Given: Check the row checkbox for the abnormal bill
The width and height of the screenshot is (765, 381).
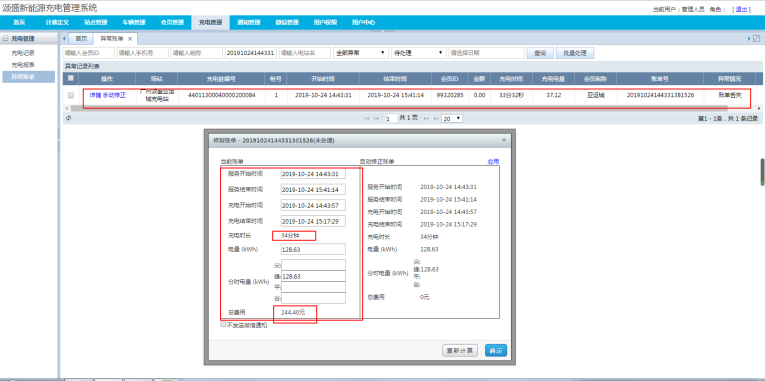Looking at the screenshot, I should (x=71, y=95).
